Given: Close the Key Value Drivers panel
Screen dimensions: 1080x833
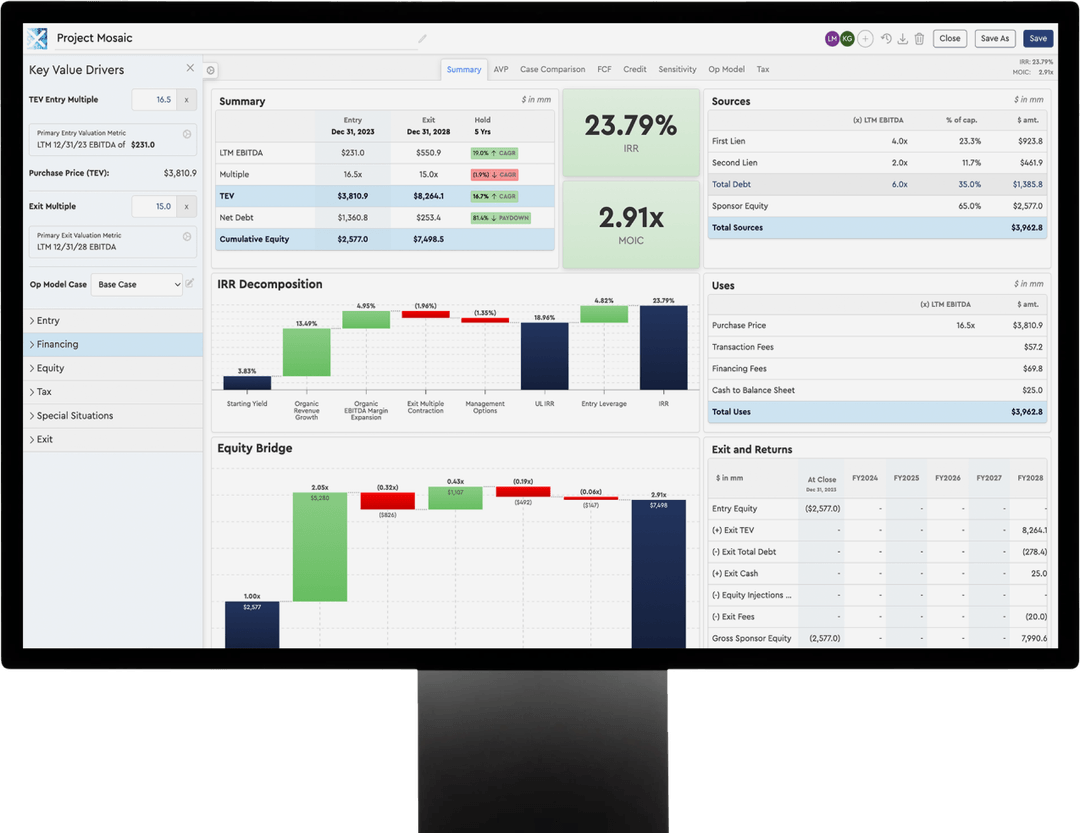Looking at the screenshot, I should pyautogui.click(x=190, y=68).
